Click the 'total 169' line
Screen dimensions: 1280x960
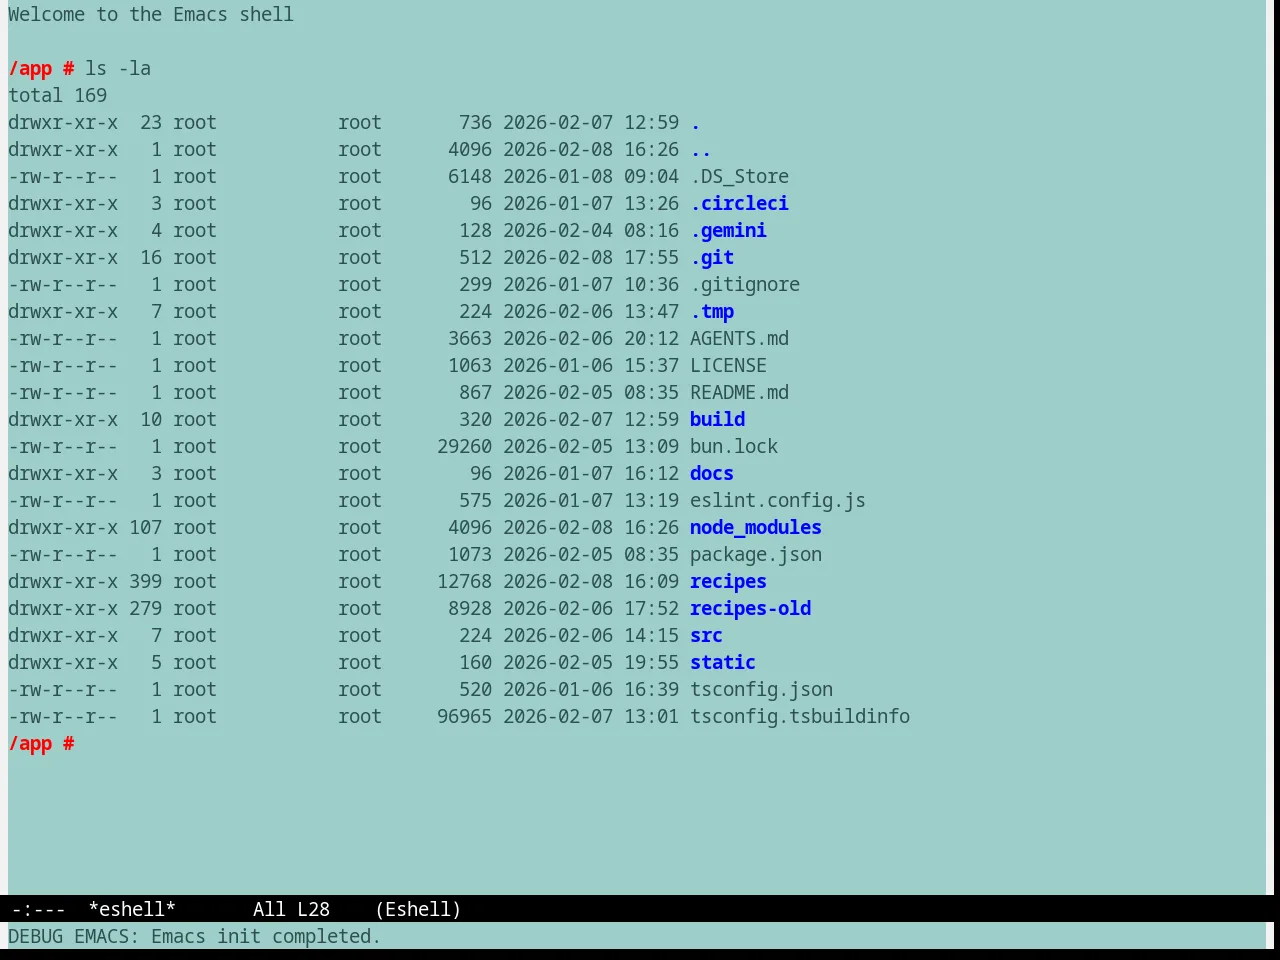point(58,96)
